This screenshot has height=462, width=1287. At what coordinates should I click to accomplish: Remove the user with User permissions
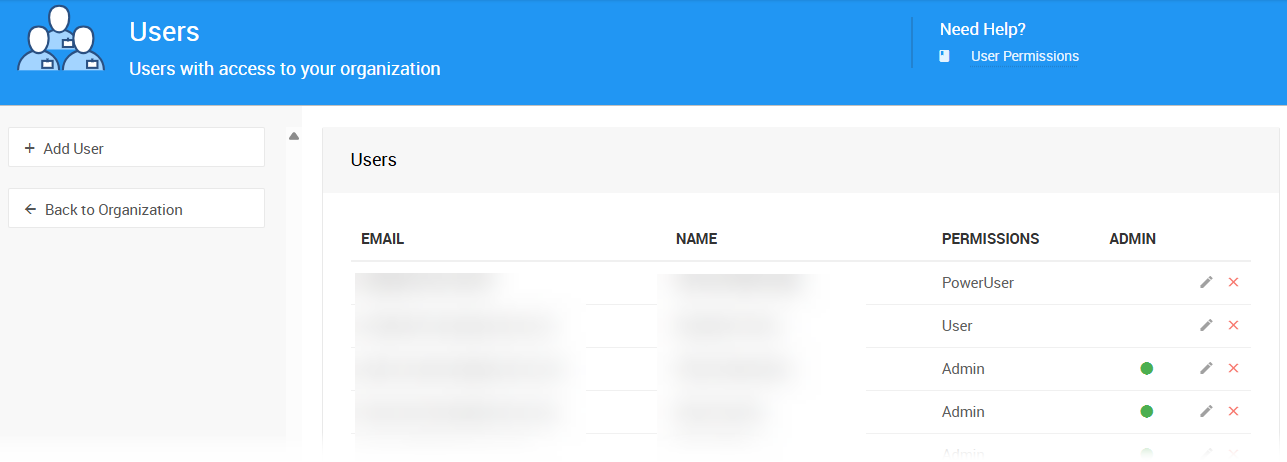coord(1233,326)
